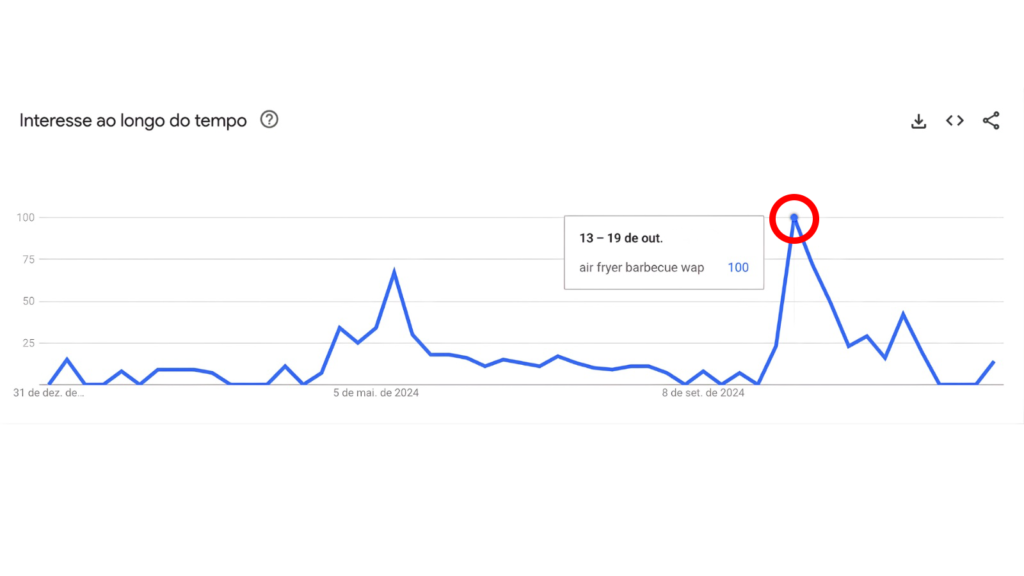Click the y-axis label 25
The width and height of the screenshot is (1024, 576).
[x=28, y=343]
